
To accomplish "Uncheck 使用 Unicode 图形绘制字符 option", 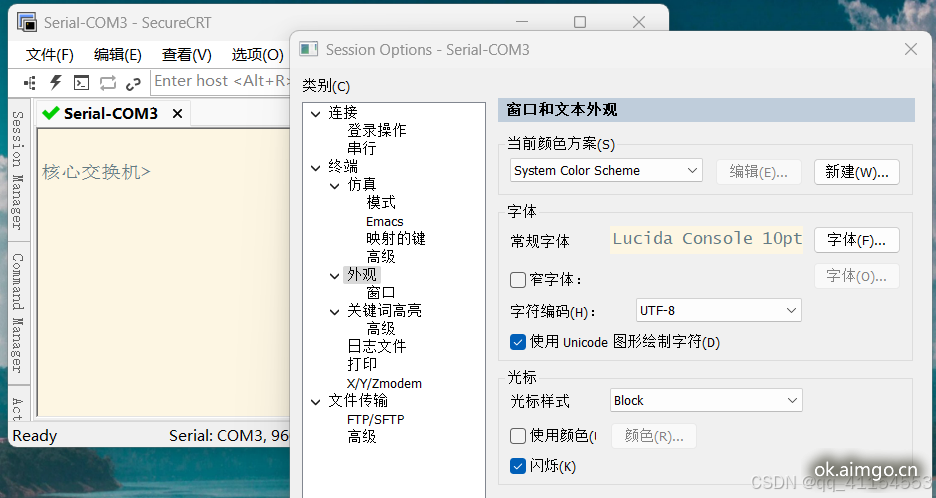I will 518,342.
